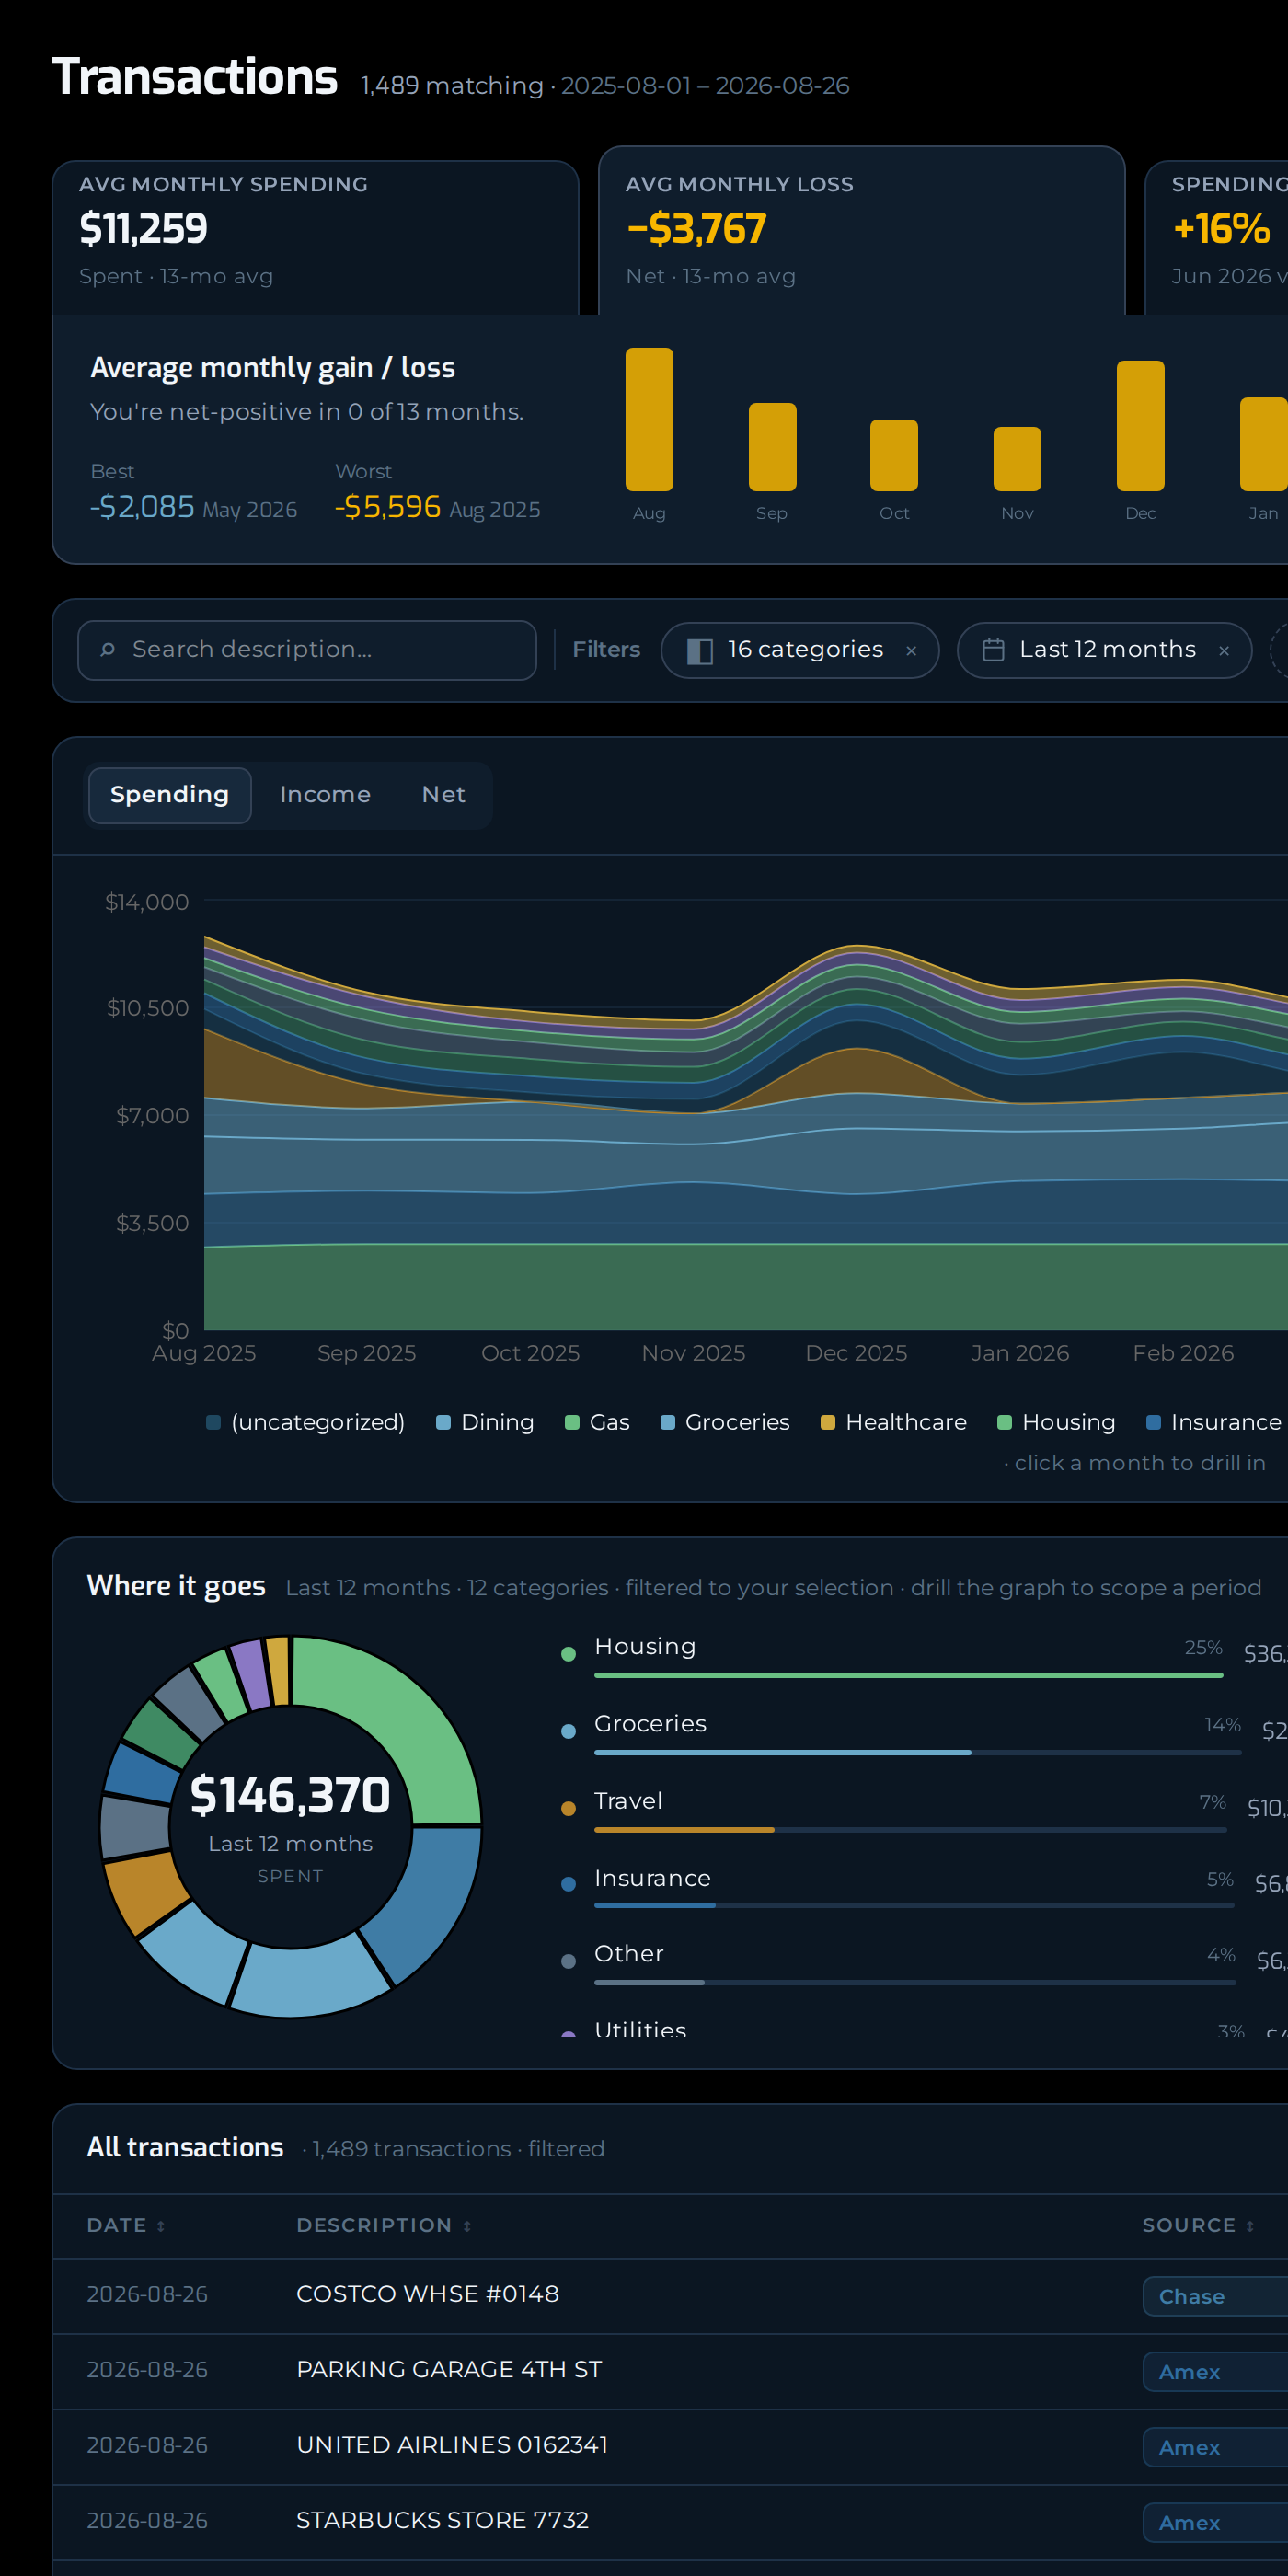Viewport: 1288px width, 2576px height.
Task: Open the 16 categories filter dropdown
Action: 799,650
